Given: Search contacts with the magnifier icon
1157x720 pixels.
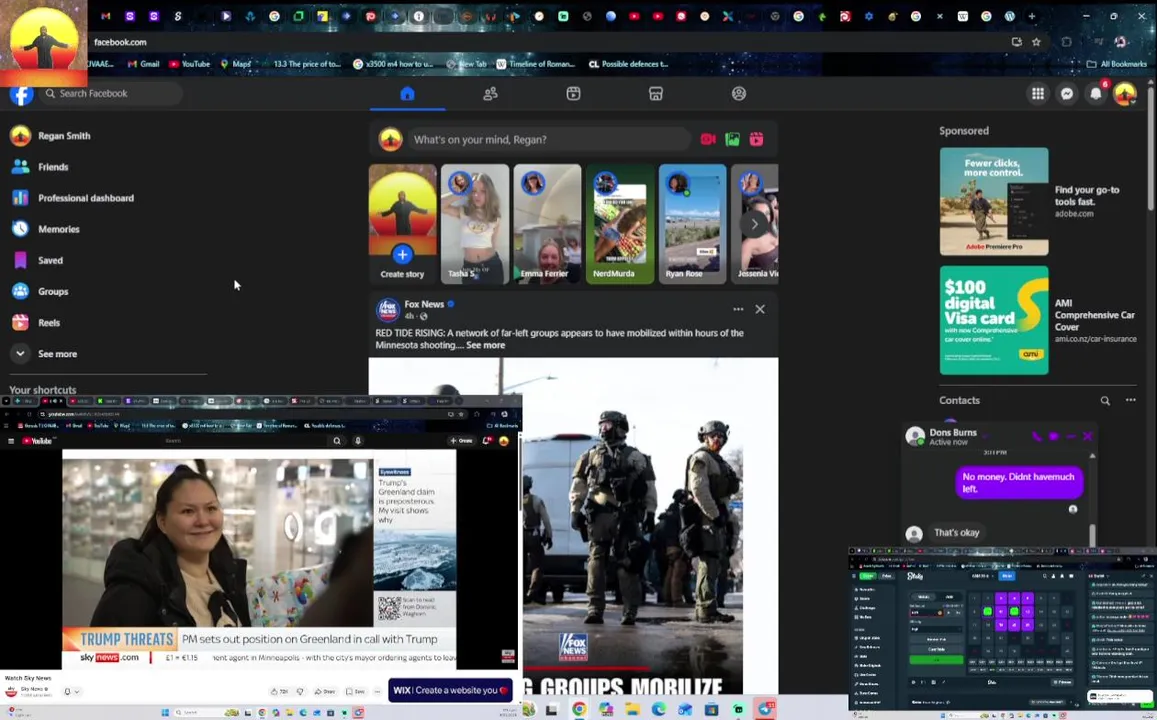Looking at the screenshot, I should click(1105, 401).
